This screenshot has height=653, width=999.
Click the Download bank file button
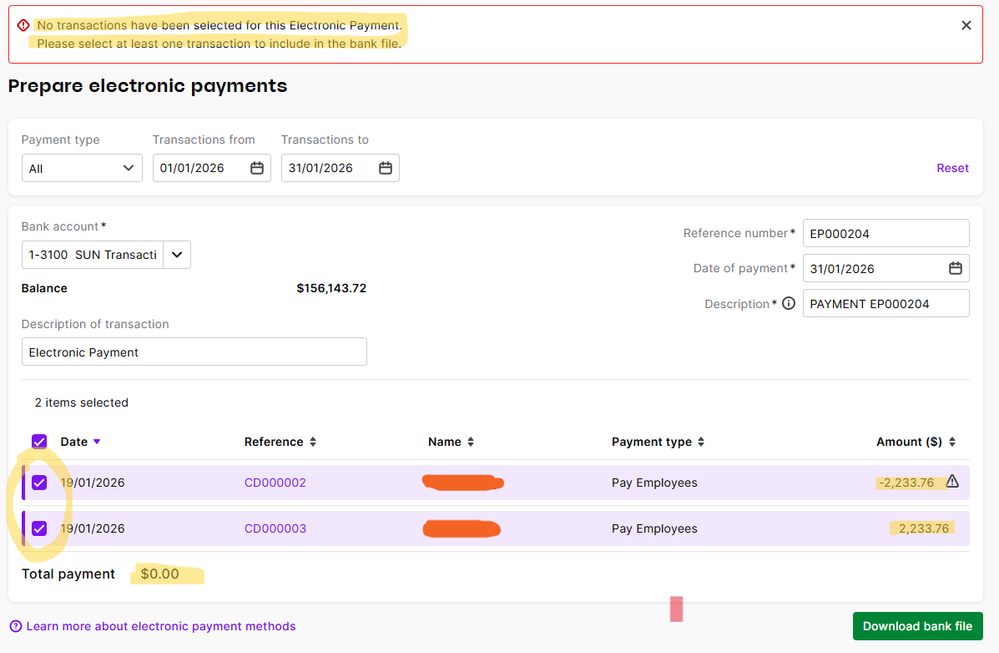coord(917,626)
